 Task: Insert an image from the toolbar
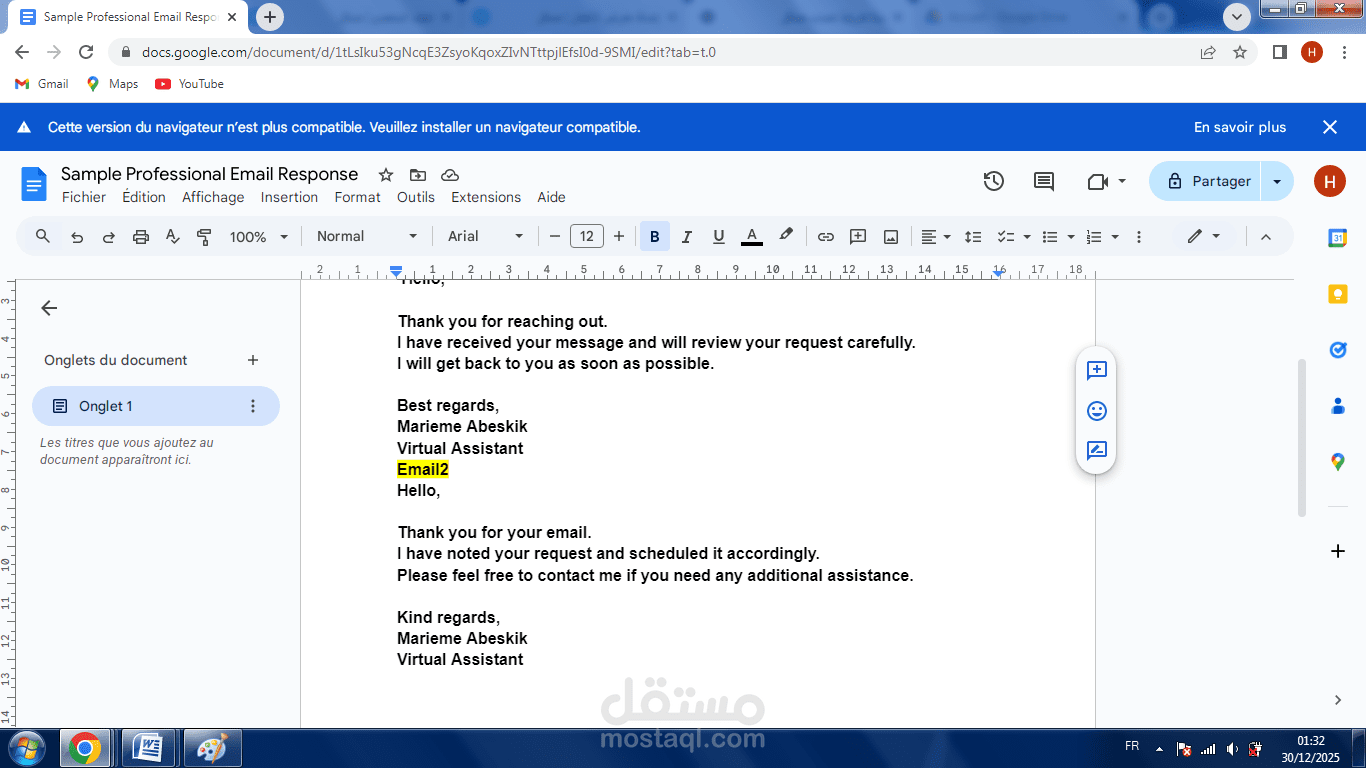[x=891, y=237]
